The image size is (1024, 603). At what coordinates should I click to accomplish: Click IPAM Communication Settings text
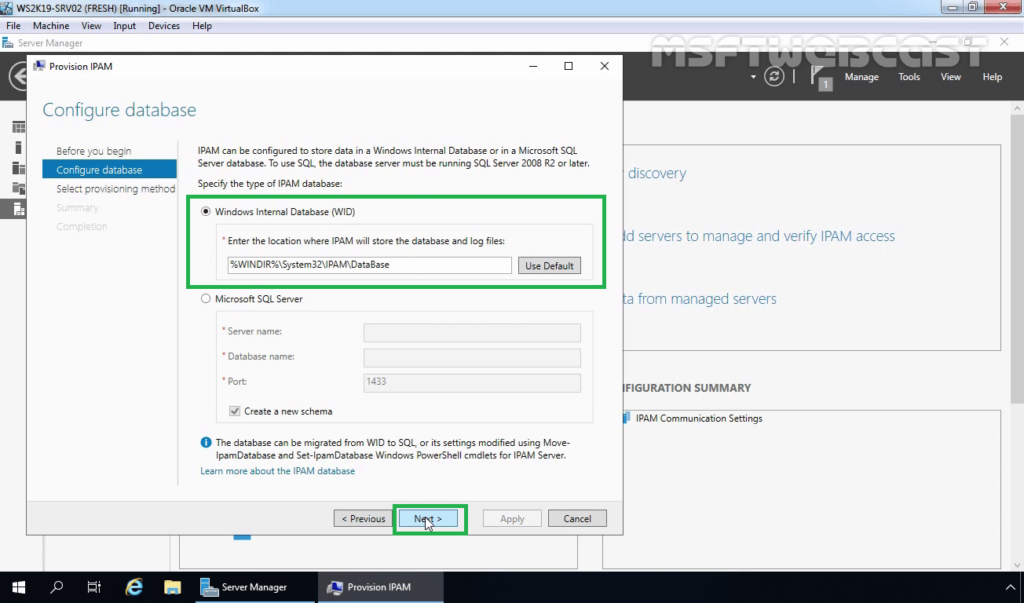[699, 418]
